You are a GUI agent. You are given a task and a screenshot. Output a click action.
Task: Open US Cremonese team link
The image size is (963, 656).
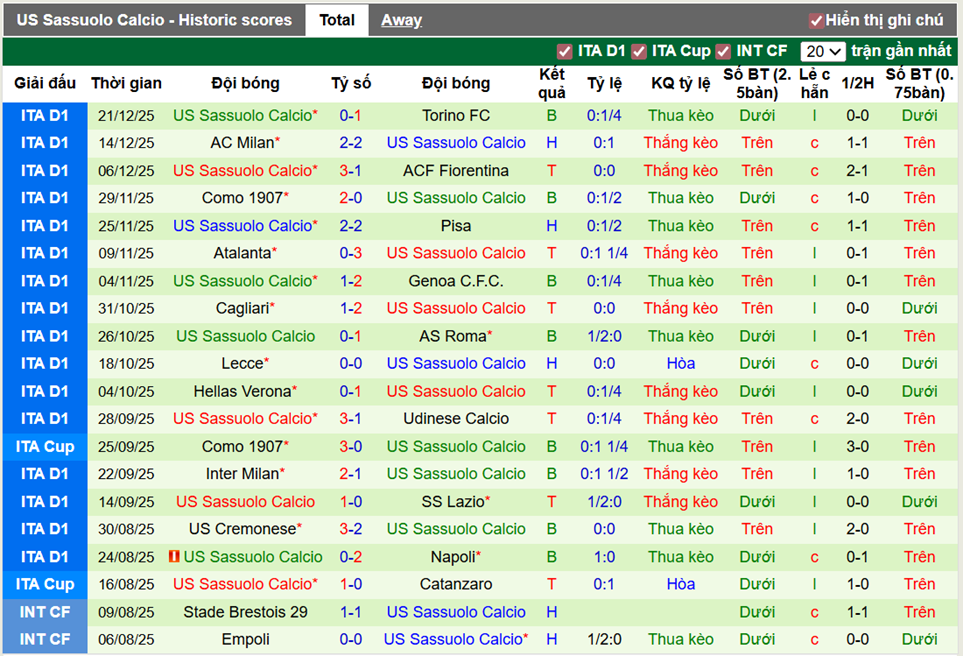(242, 529)
